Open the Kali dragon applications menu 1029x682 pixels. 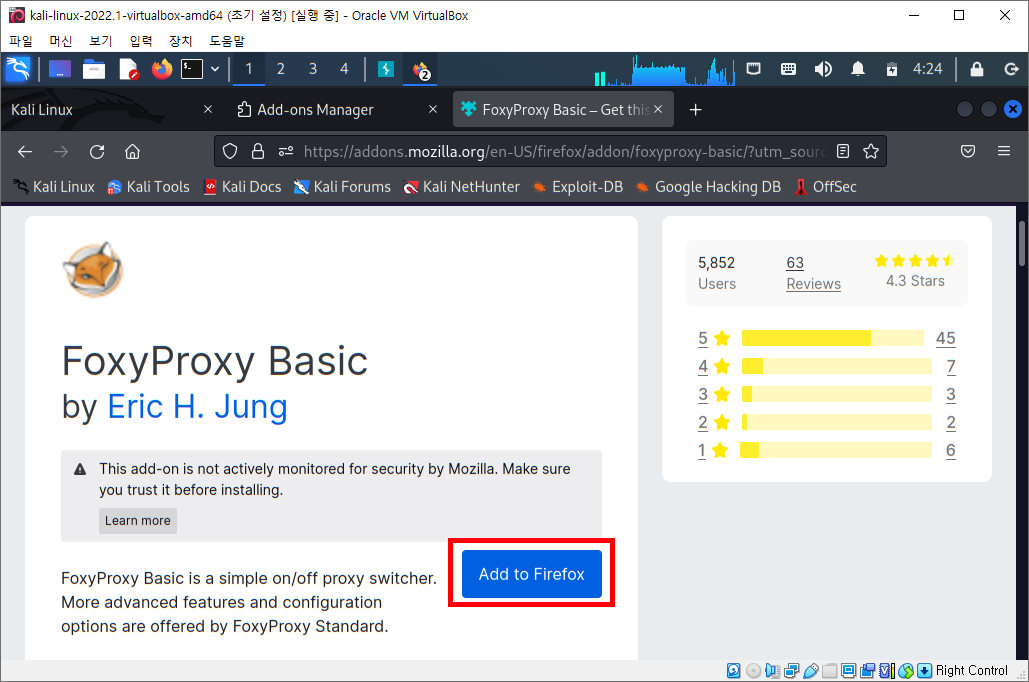click(18, 69)
